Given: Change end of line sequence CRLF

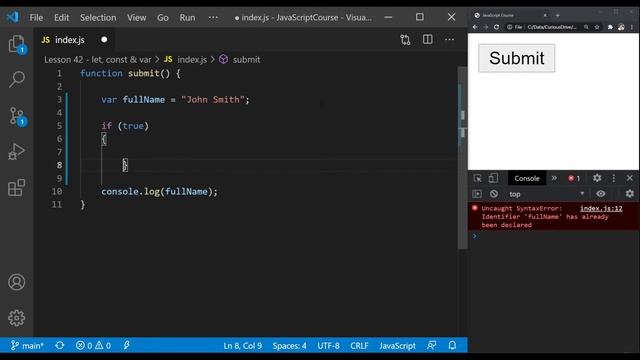Looking at the screenshot, I should [x=359, y=346].
